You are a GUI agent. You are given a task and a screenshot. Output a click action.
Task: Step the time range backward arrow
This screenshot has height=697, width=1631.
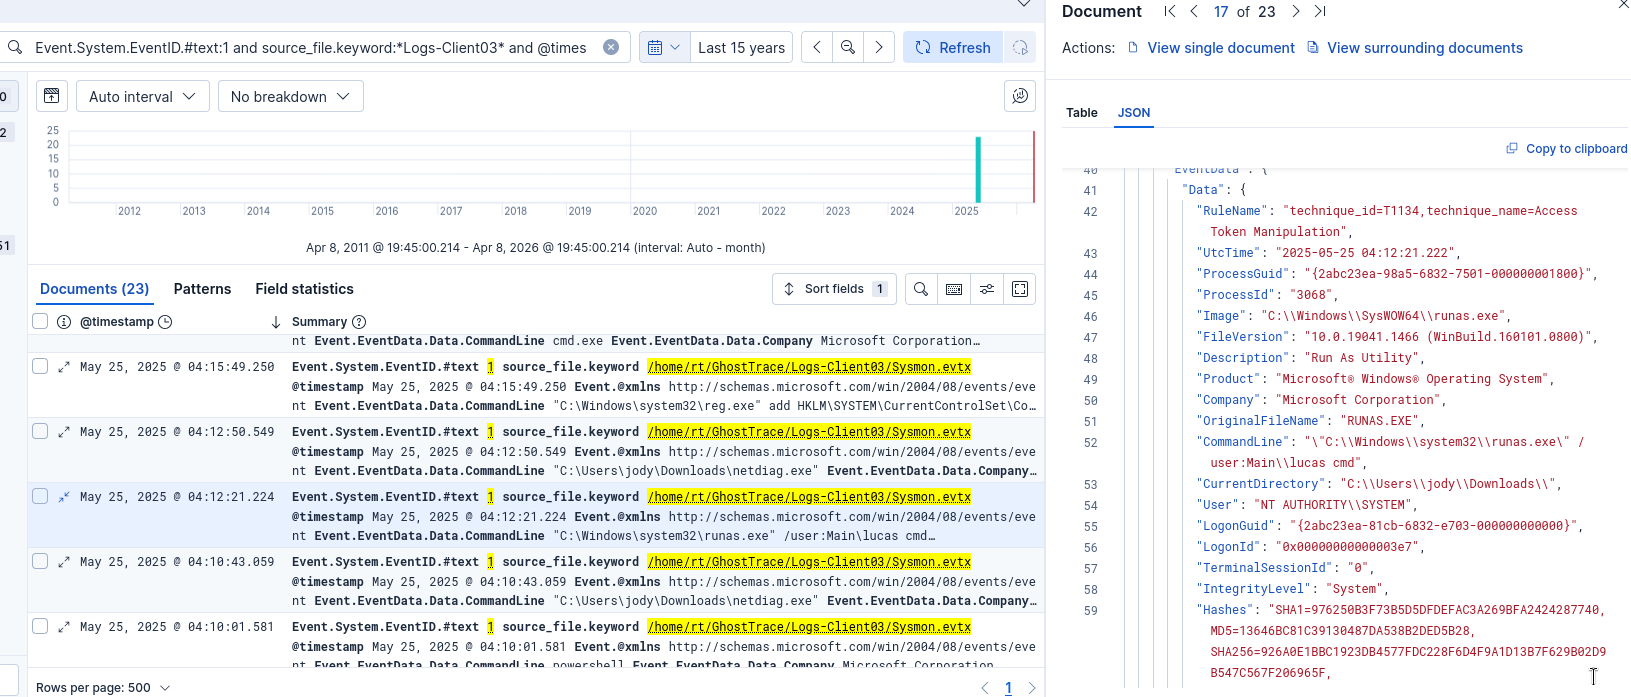(817, 47)
